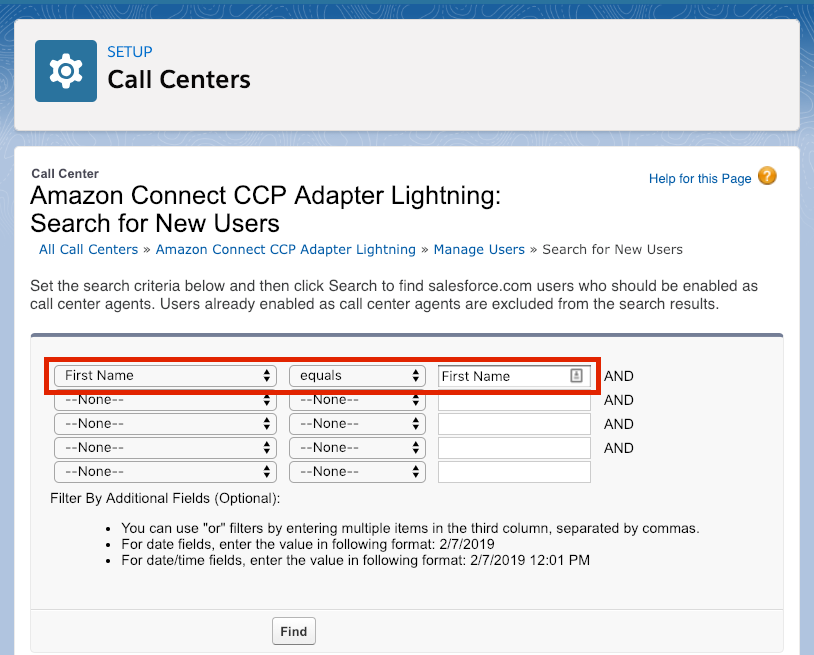Open fifth row field --None-- dropdown

165,472
